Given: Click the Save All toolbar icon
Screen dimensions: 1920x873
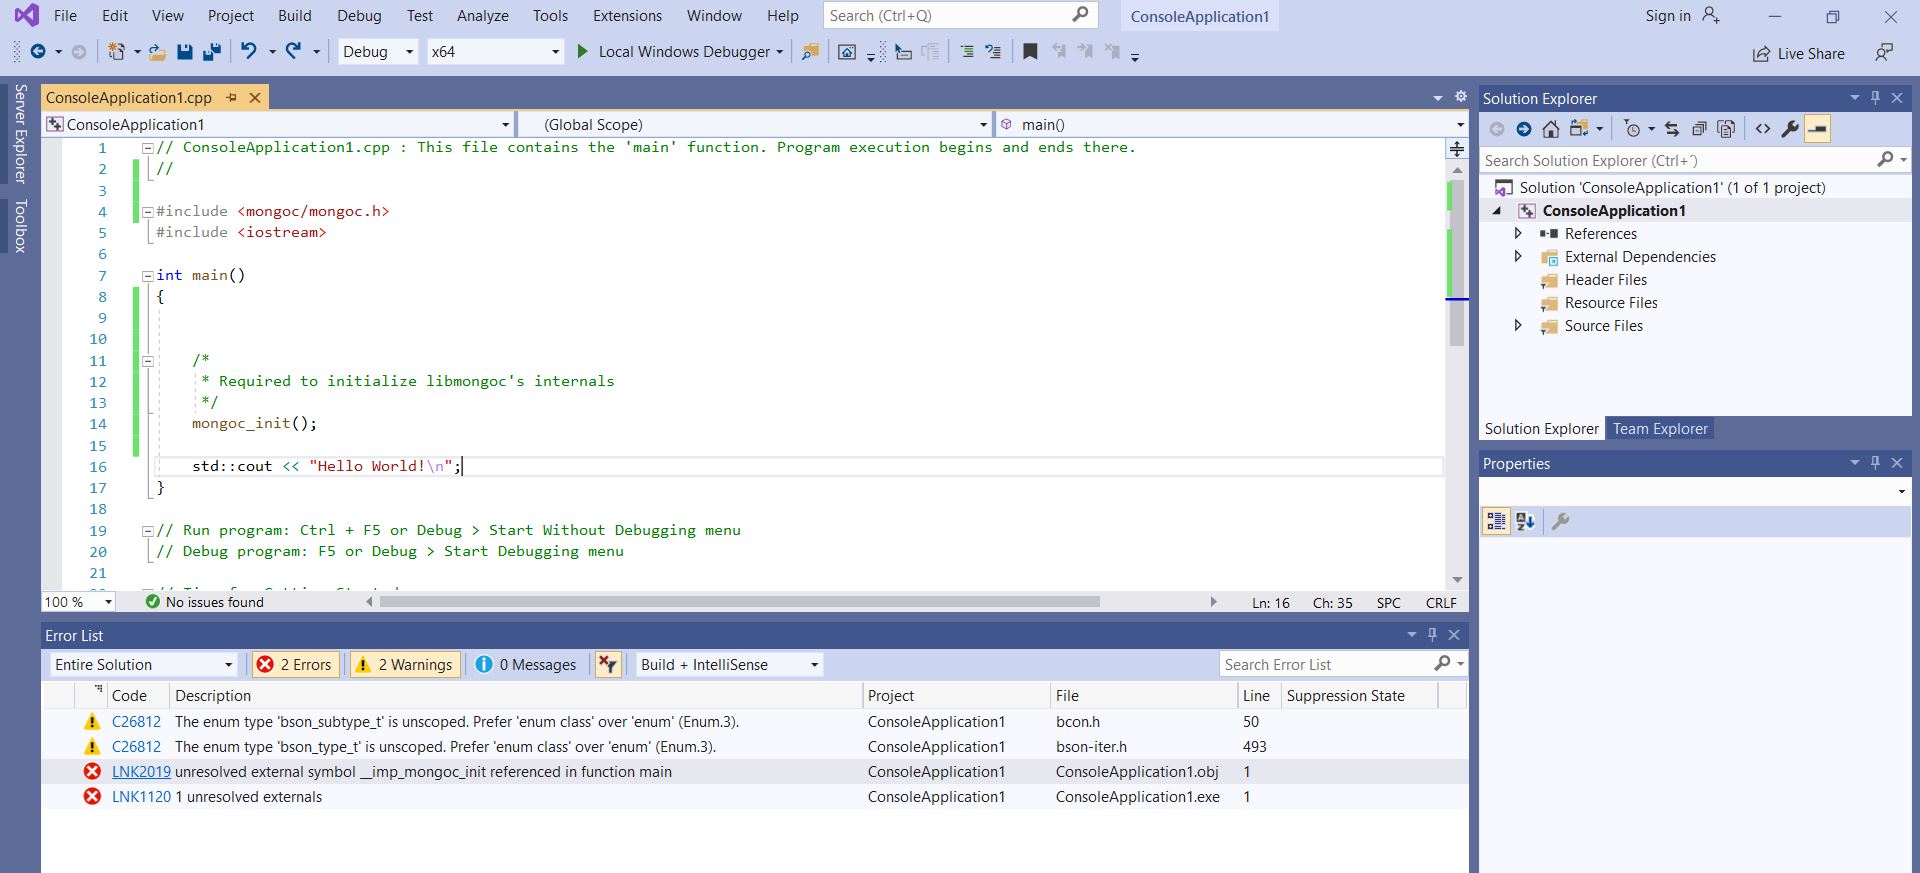Looking at the screenshot, I should [211, 52].
